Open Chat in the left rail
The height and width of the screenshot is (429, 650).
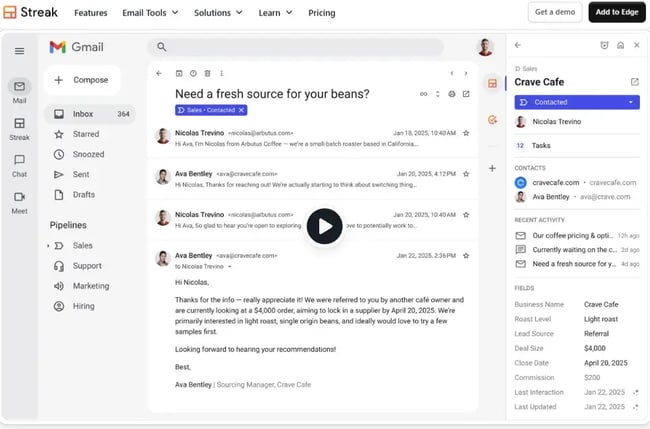(19, 165)
